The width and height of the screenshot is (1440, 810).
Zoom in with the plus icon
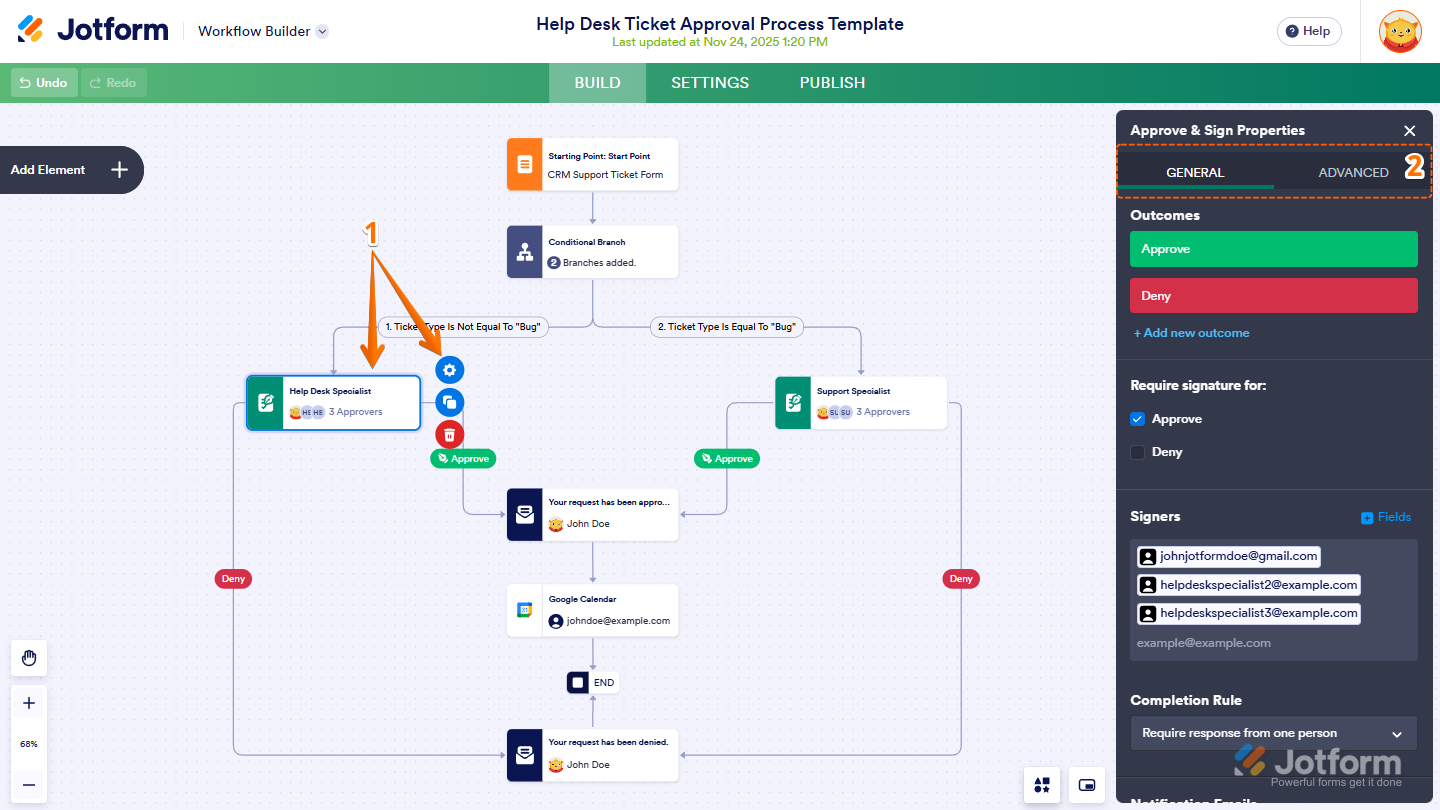(29, 703)
